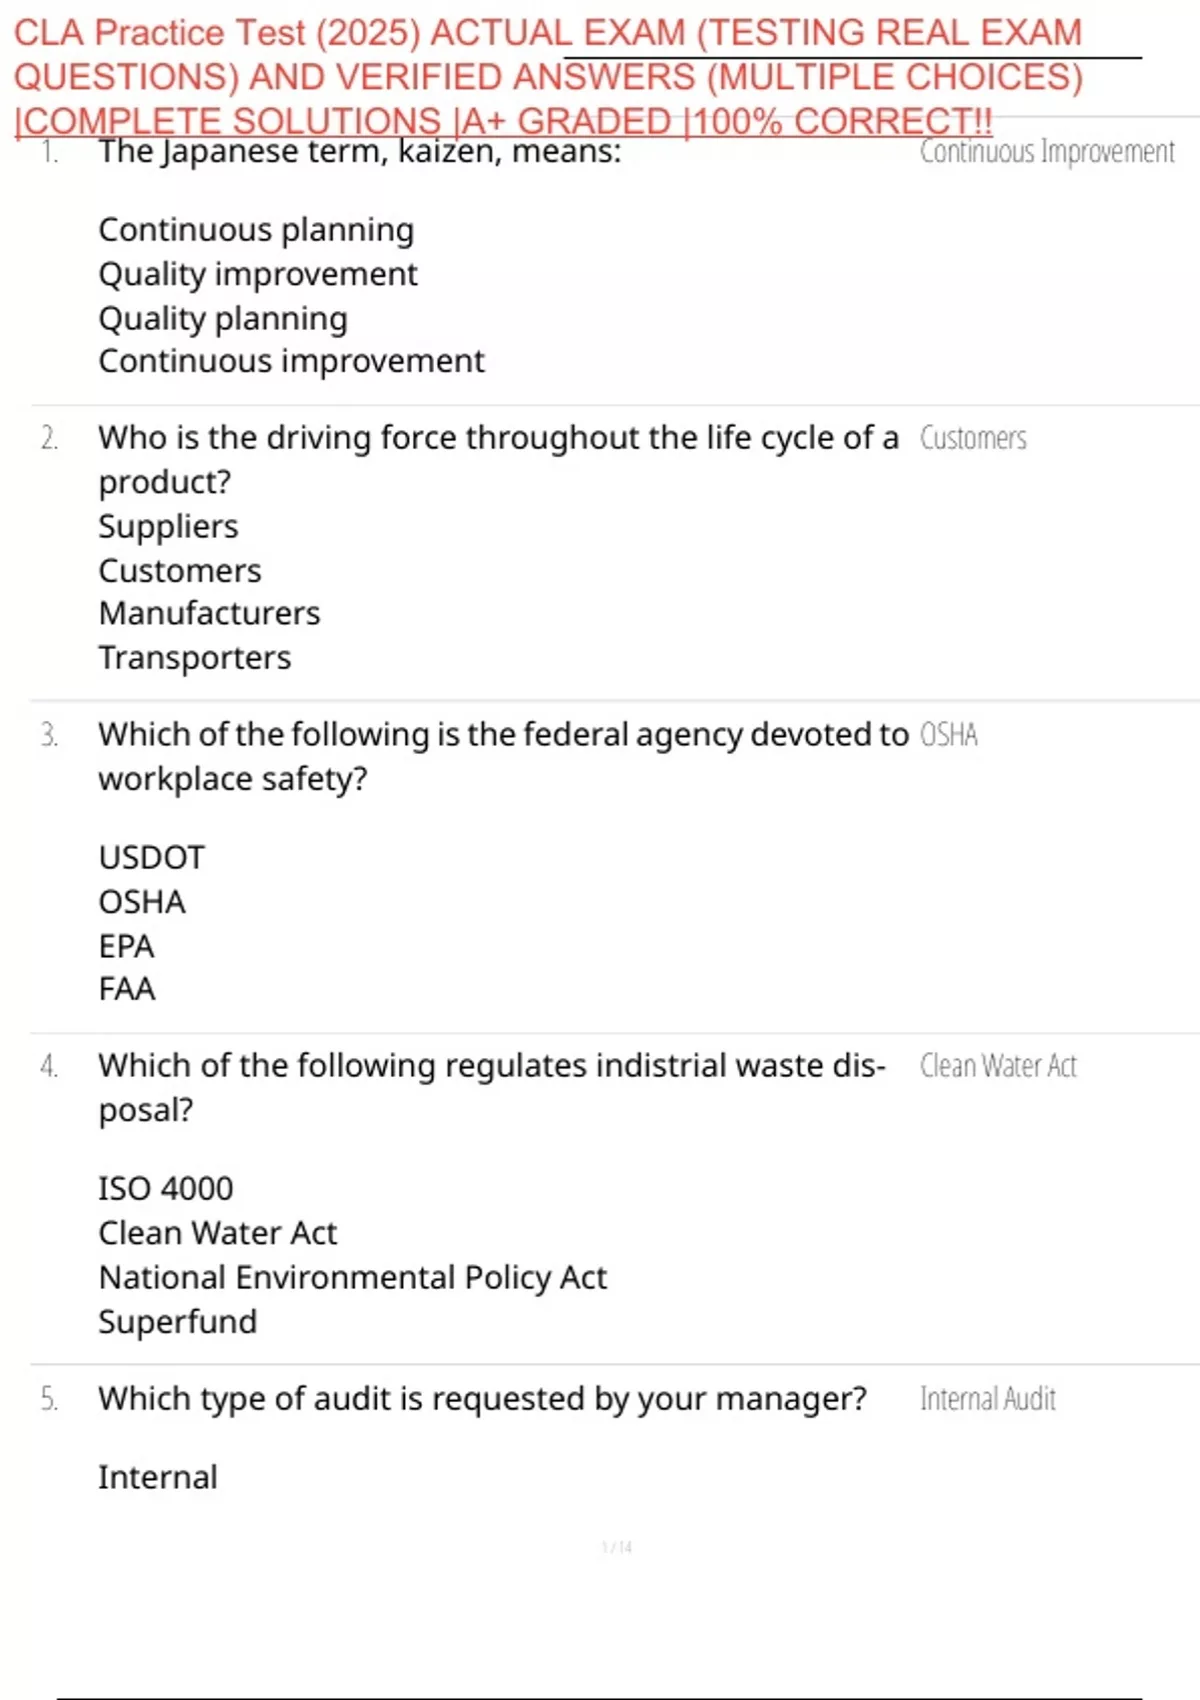Select the Suppliers answer option
This screenshot has height=1700, width=1200.
(168, 526)
